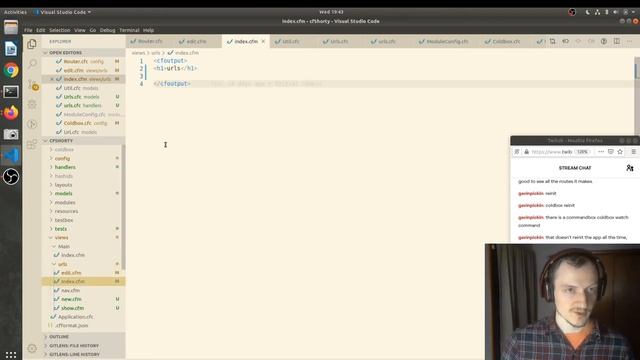640x360 pixels.
Task: Click the 120% zoom indicator in Firefox
Action: [x=582, y=151]
